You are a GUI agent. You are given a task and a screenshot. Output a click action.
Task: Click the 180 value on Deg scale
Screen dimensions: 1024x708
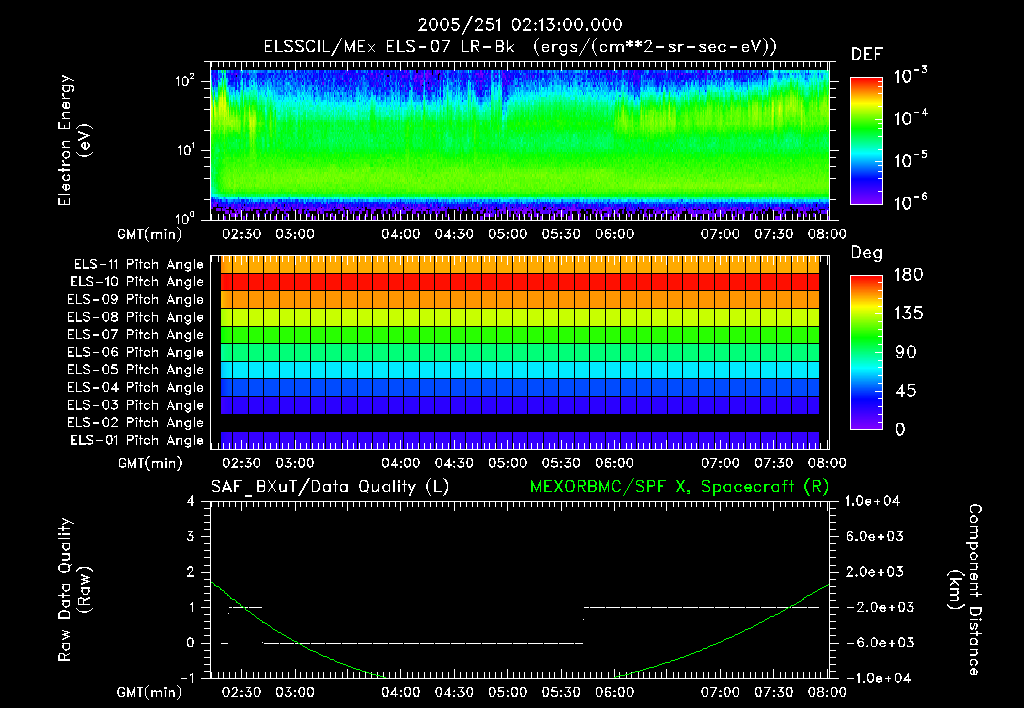click(x=908, y=275)
